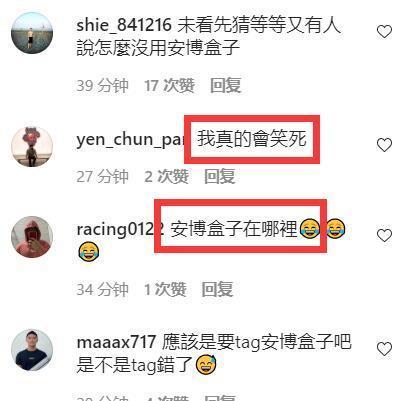Click the 34 分钟 timestamp
The height and width of the screenshot is (401, 419).
click(x=102, y=289)
